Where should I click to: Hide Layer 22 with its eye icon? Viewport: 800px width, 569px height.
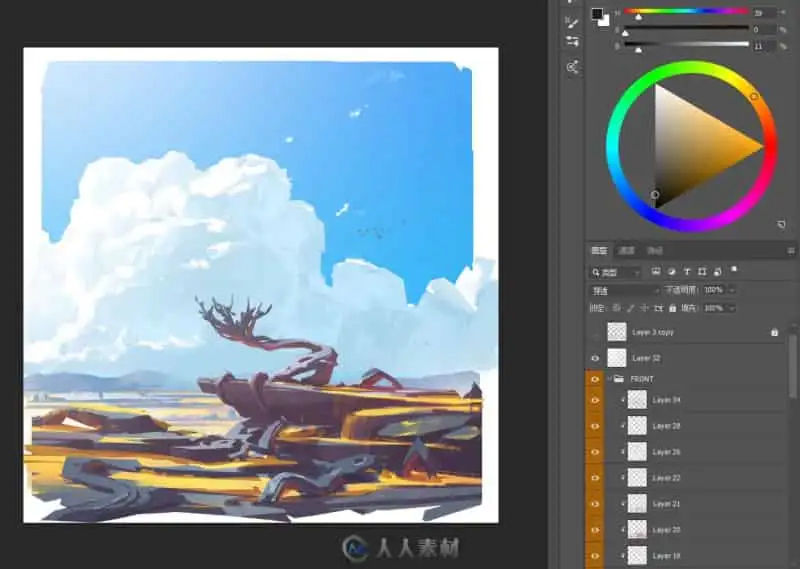(x=595, y=478)
